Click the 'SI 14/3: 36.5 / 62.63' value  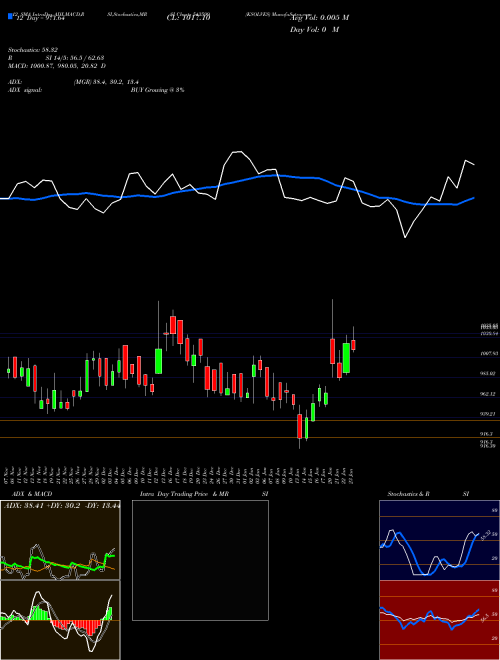(74, 58)
